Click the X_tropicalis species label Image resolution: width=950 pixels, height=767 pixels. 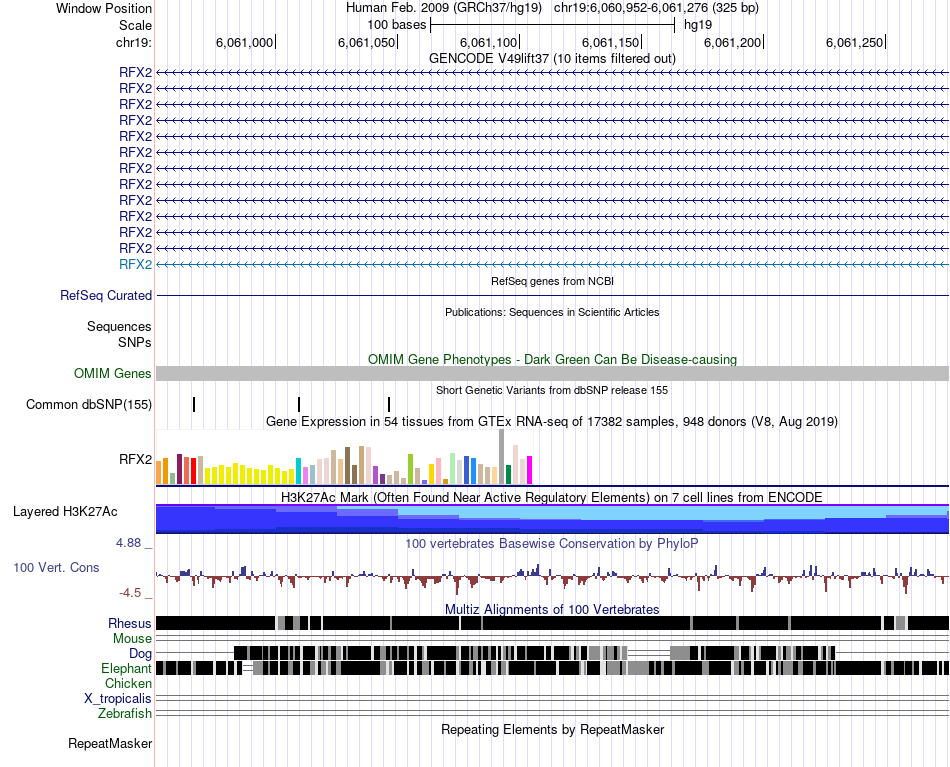pos(118,699)
